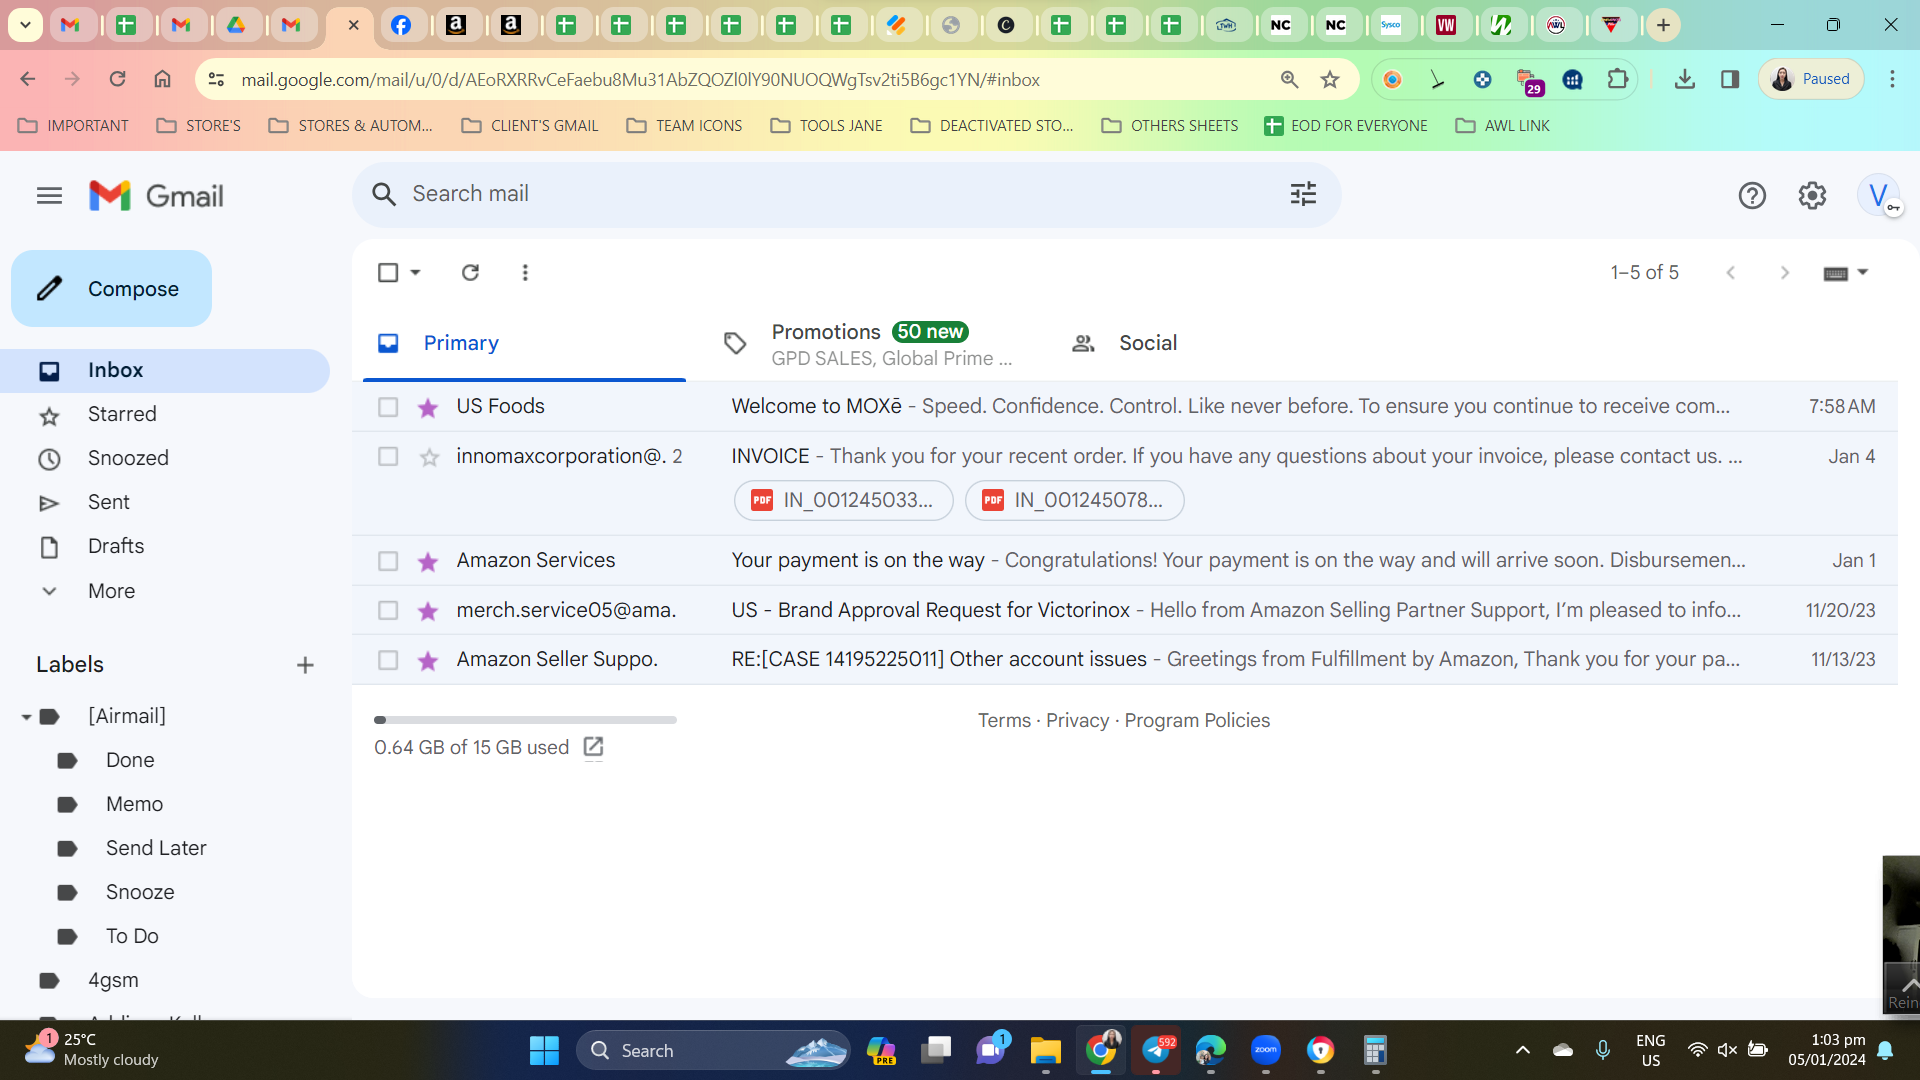Open the Privacy link
Image resolution: width=1920 pixels, height=1080 pixels.
point(1077,721)
